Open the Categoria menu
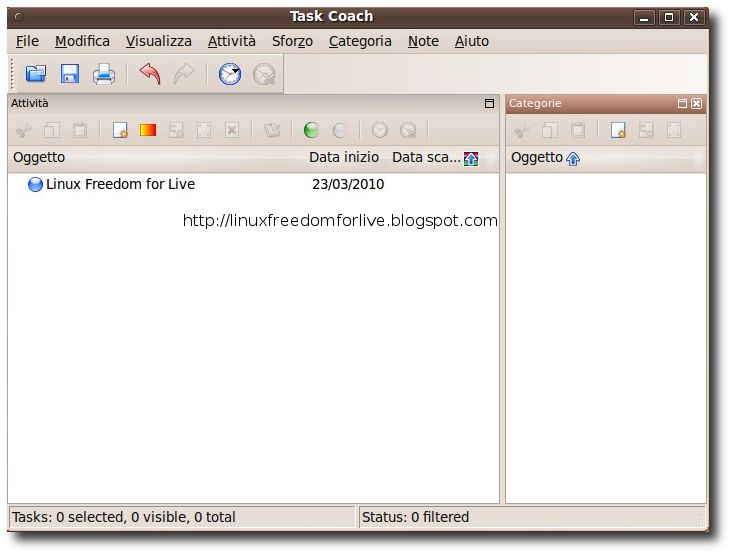The height and width of the screenshot is (555, 732). click(360, 42)
